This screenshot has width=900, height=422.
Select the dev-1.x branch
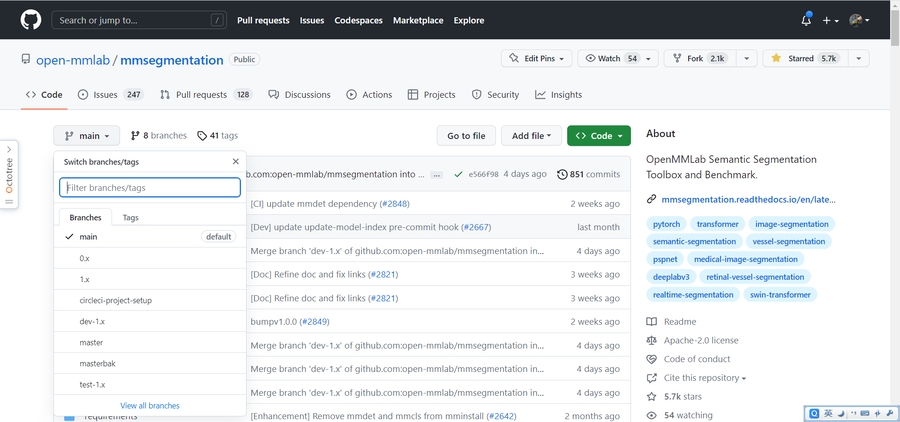(x=93, y=321)
